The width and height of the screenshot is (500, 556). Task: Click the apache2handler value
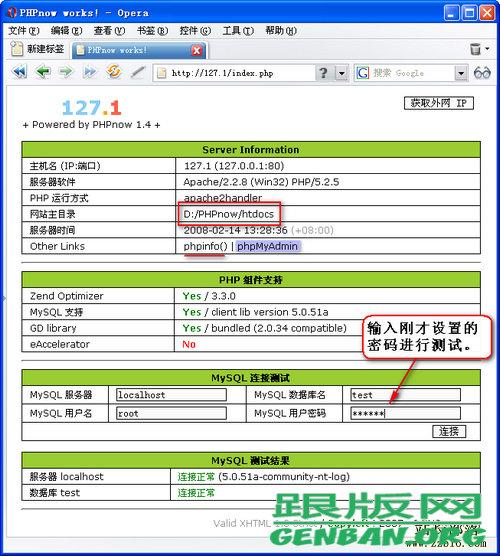pyautogui.click(x=223, y=198)
